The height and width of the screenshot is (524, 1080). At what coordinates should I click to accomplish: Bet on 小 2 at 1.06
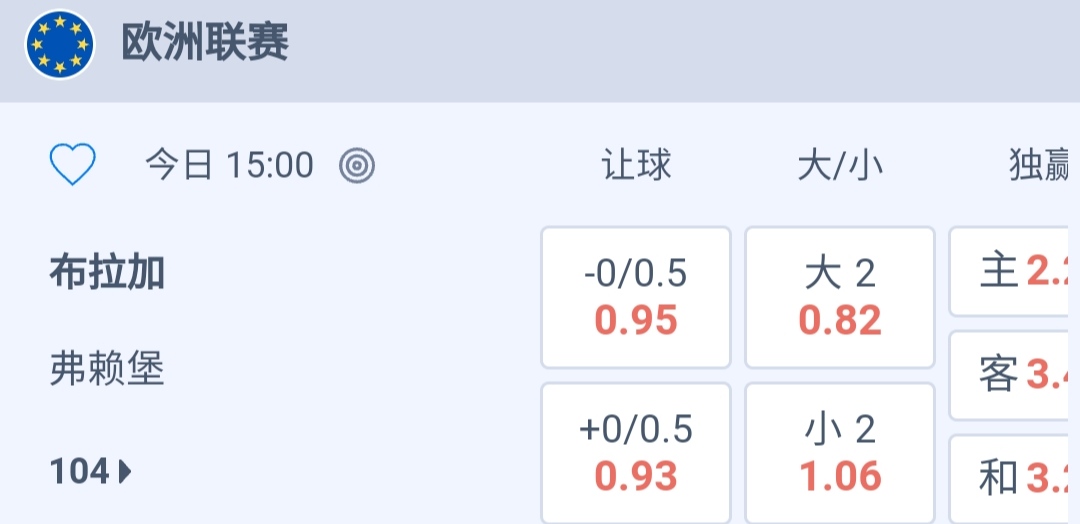[840, 453]
